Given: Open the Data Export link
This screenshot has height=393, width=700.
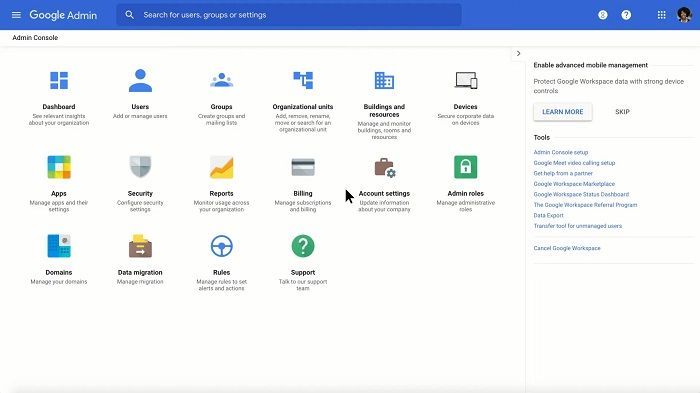Looking at the screenshot, I should [x=548, y=215].
